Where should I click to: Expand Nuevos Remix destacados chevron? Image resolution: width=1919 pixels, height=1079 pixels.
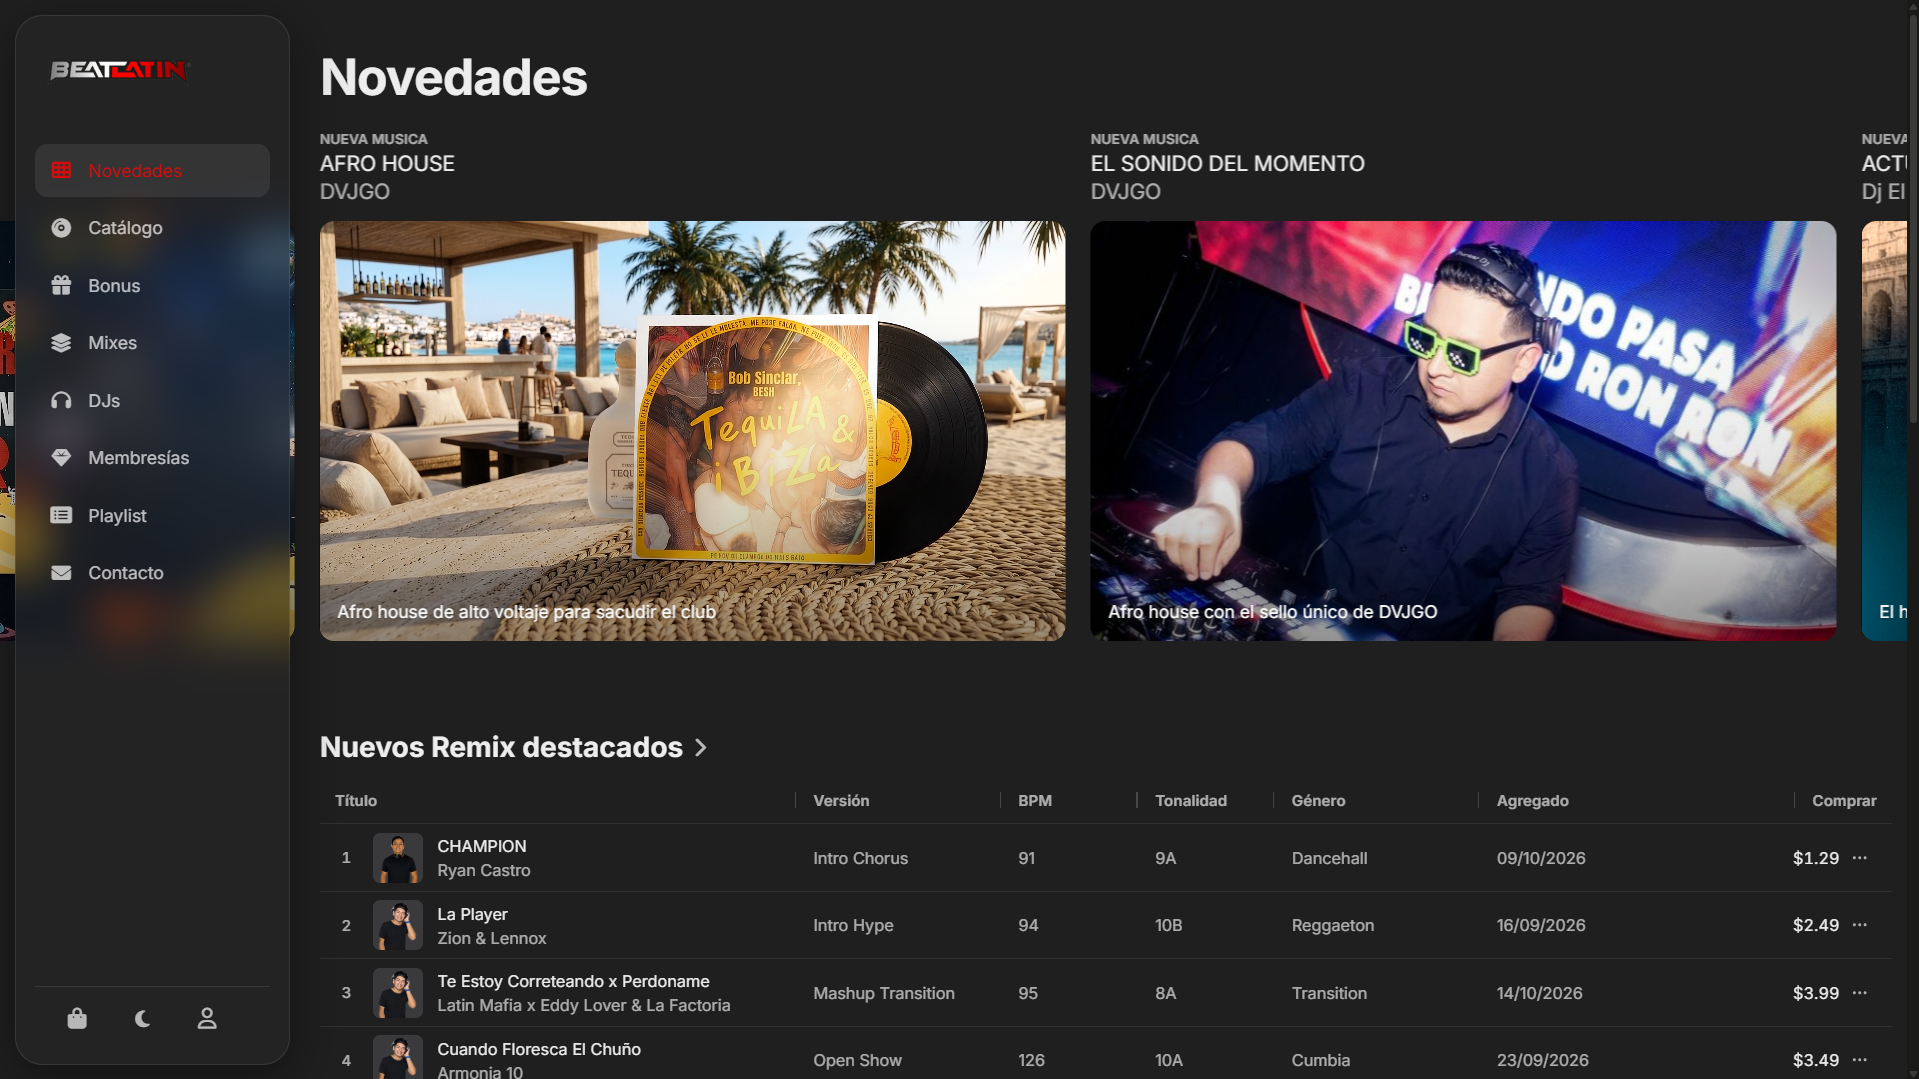coord(701,748)
